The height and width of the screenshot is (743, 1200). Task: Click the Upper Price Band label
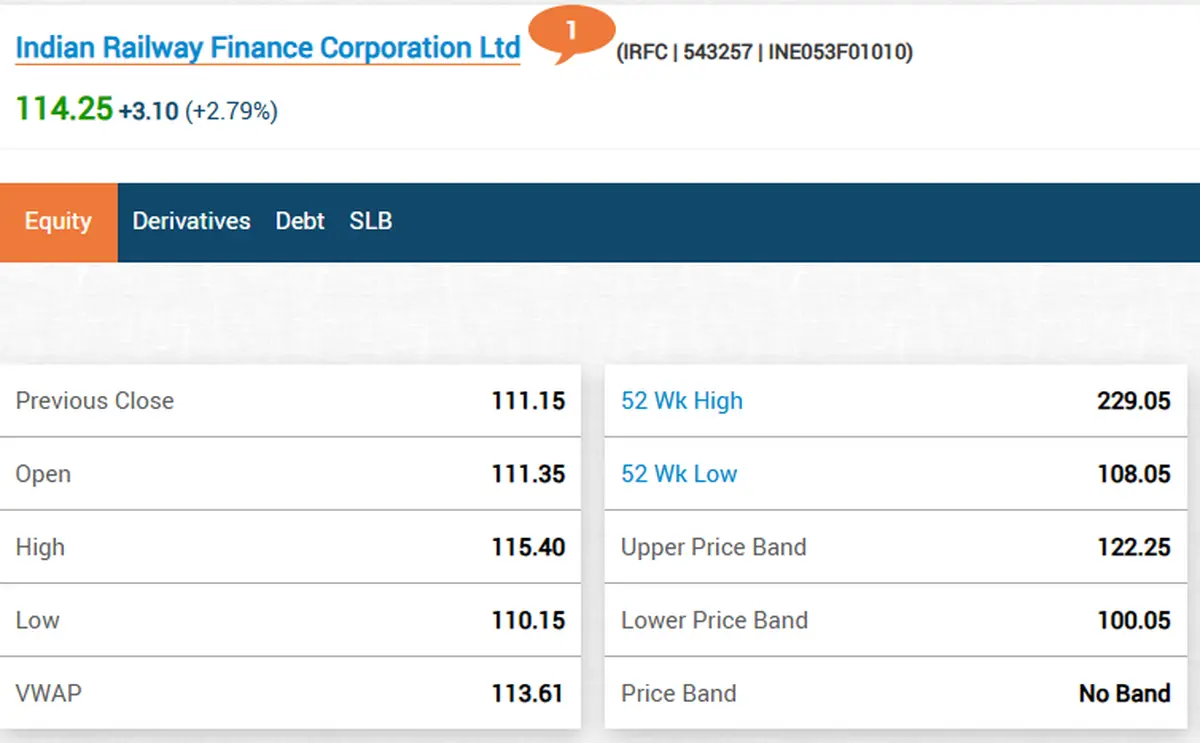pos(714,547)
